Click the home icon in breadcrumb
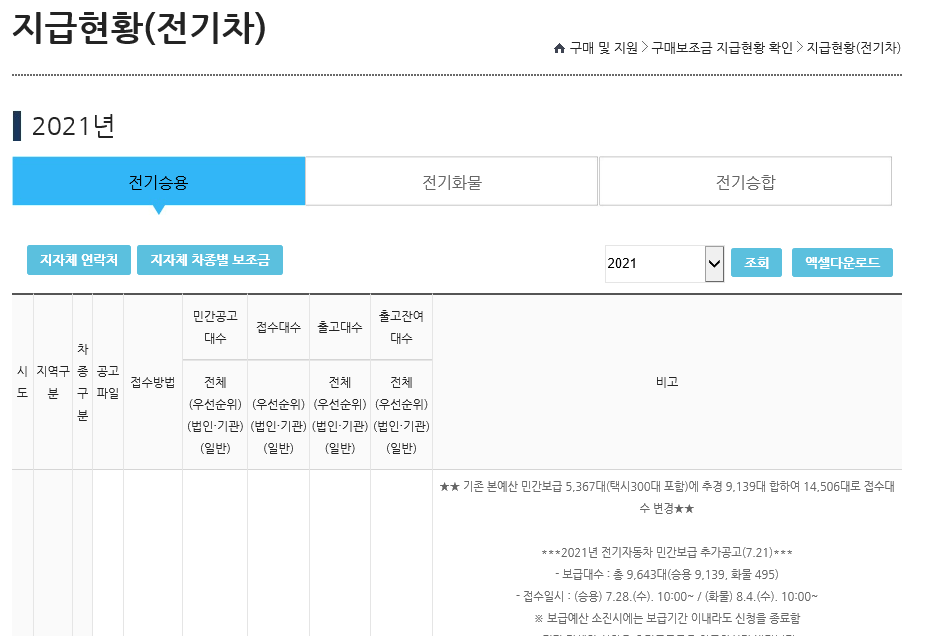This screenshot has height=636, width=925. [559, 48]
